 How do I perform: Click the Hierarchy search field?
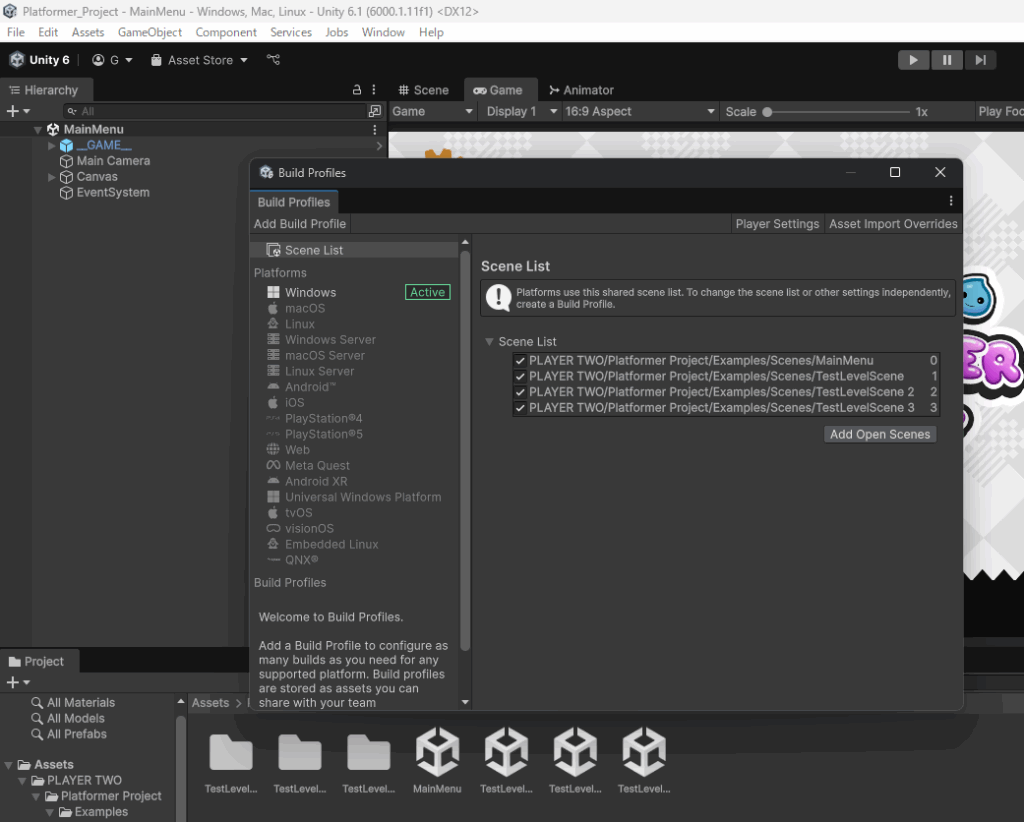(x=214, y=111)
